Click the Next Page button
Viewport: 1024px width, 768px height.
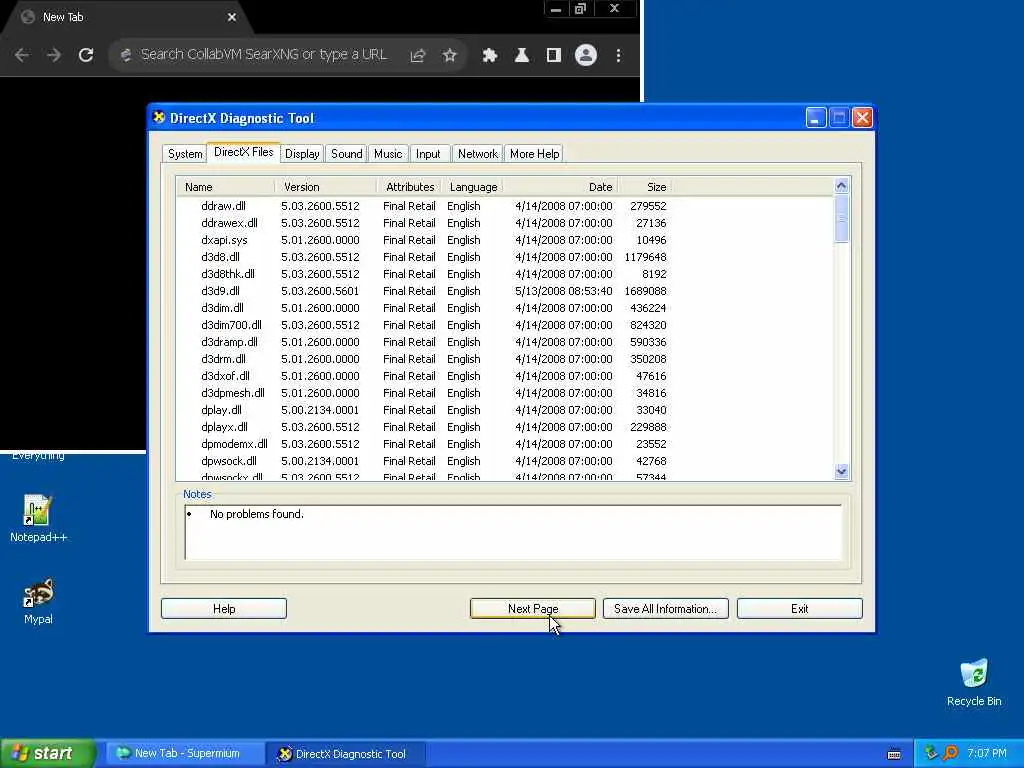(x=533, y=609)
